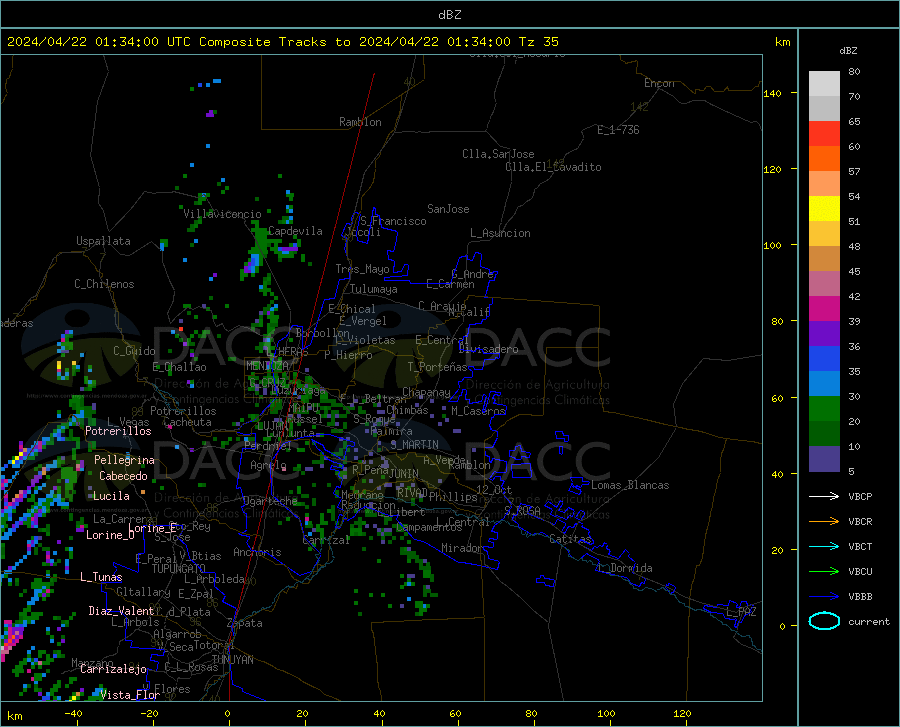Image resolution: width=900 pixels, height=727 pixels.
Task: Click the orange 60 dBZ color swatch
Action: pyautogui.click(x=824, y=158)
